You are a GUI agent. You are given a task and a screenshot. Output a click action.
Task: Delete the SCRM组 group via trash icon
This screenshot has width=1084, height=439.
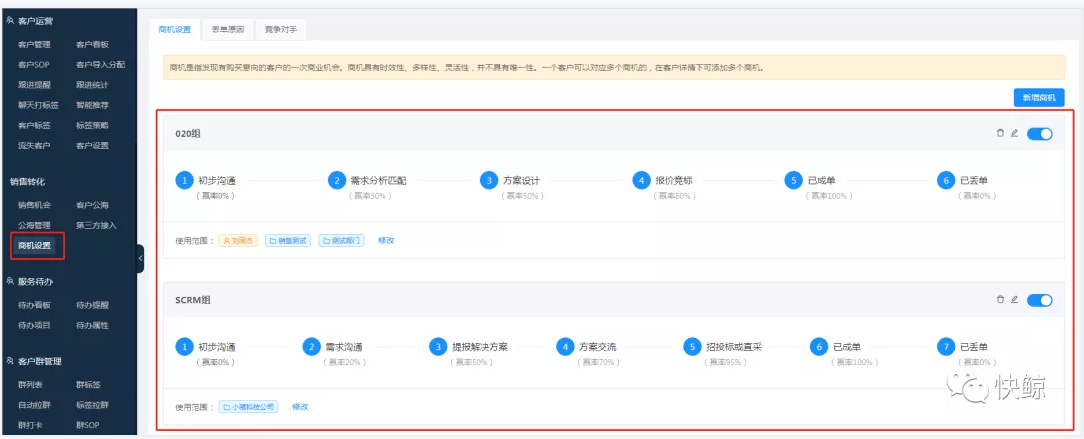[1000, 299]
